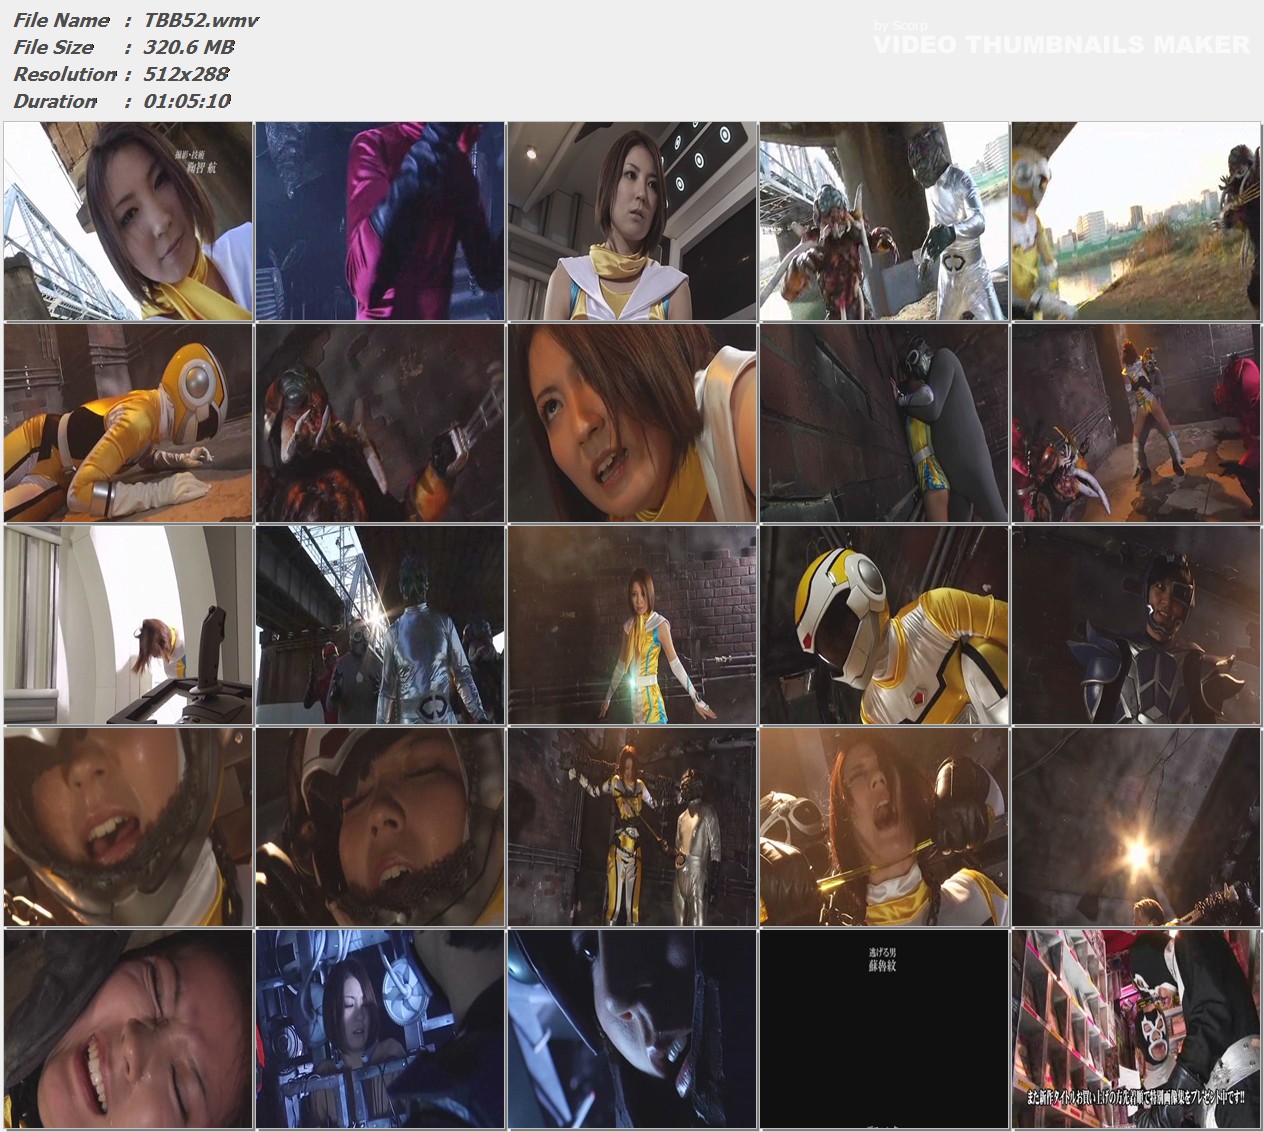This screenshot has height=1132, width=1264.
Task: Select thumbnail with yellow helmet and river skyline
Action: [x=1136, y=221]
